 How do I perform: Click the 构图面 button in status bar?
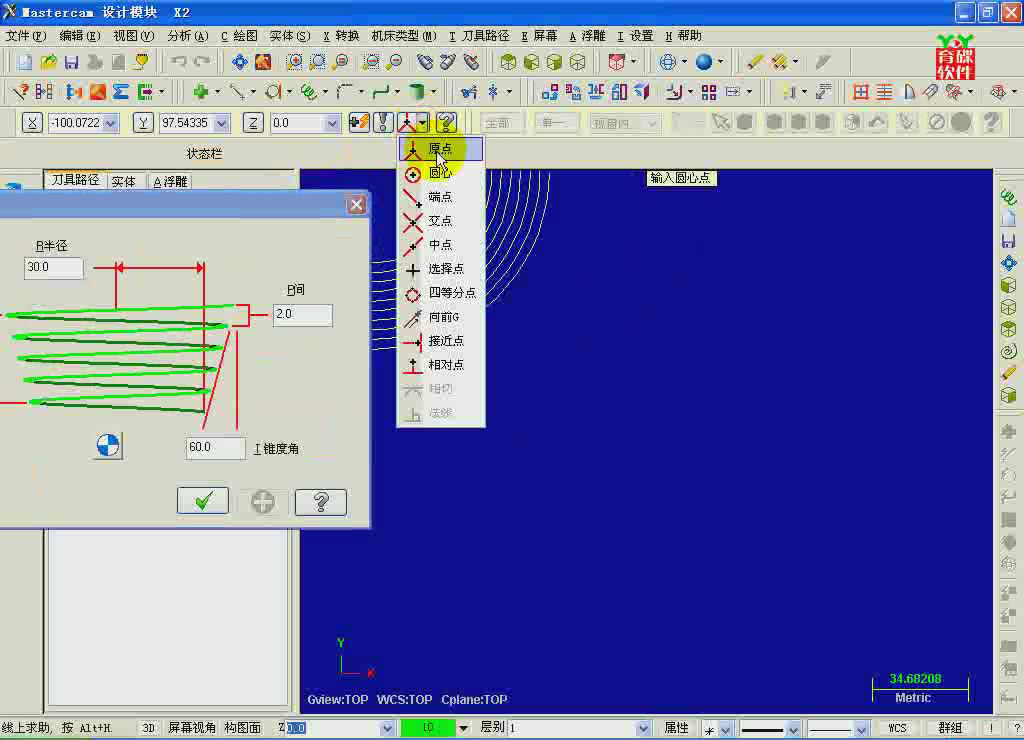(x=243, y=728)
